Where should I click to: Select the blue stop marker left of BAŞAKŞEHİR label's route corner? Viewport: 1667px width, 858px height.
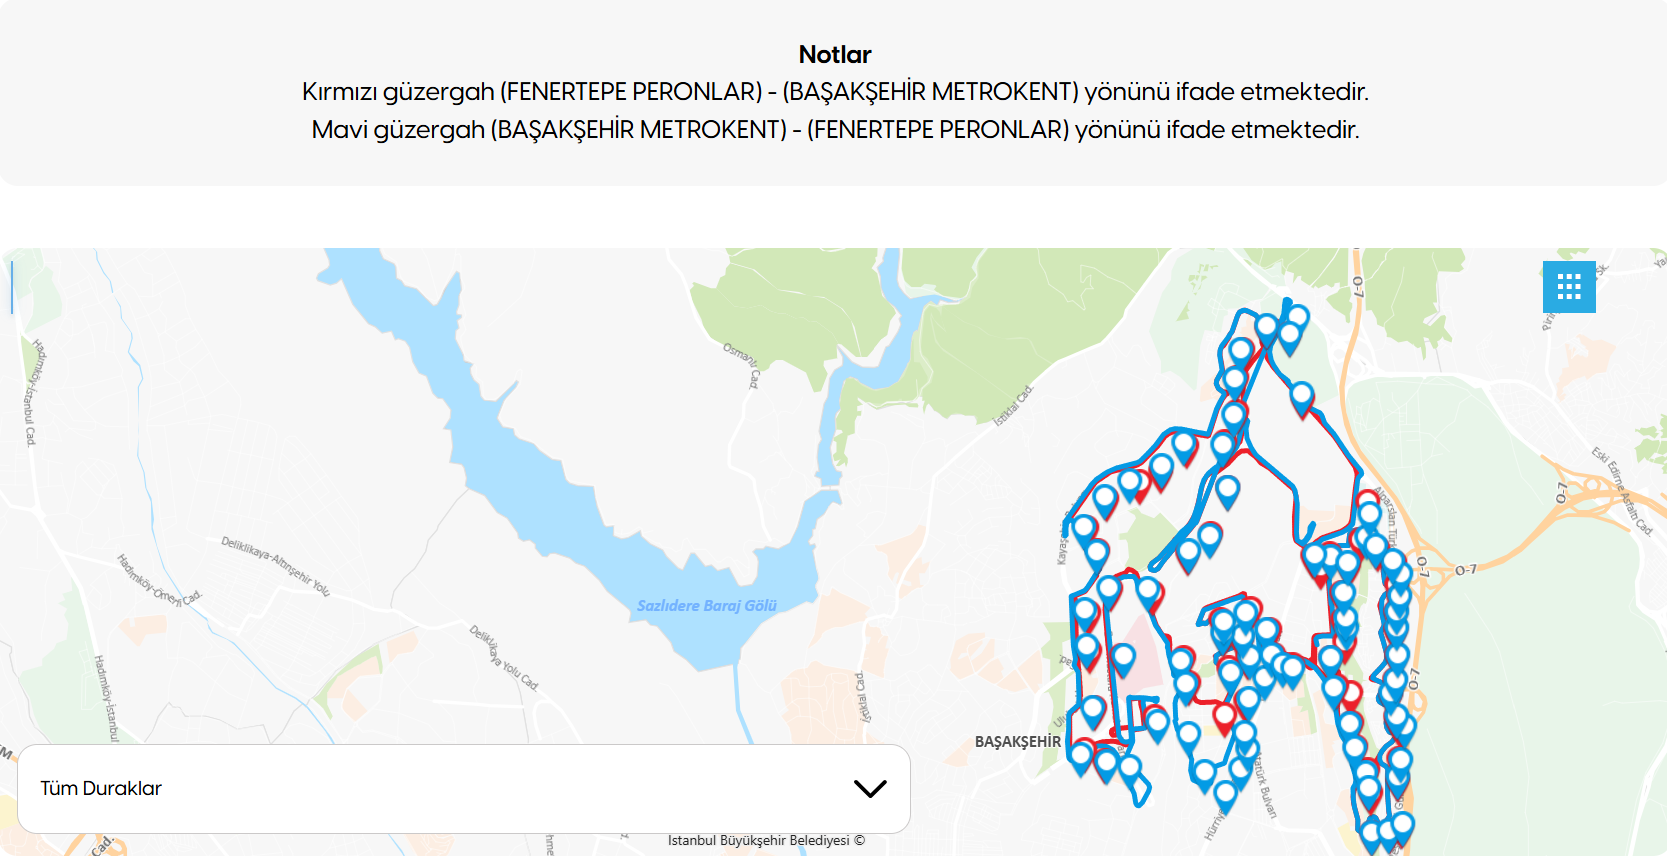[1081, 755]
